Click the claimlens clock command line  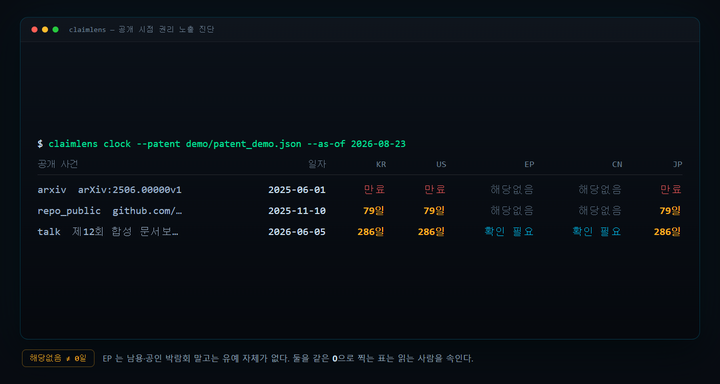point(221,144)
